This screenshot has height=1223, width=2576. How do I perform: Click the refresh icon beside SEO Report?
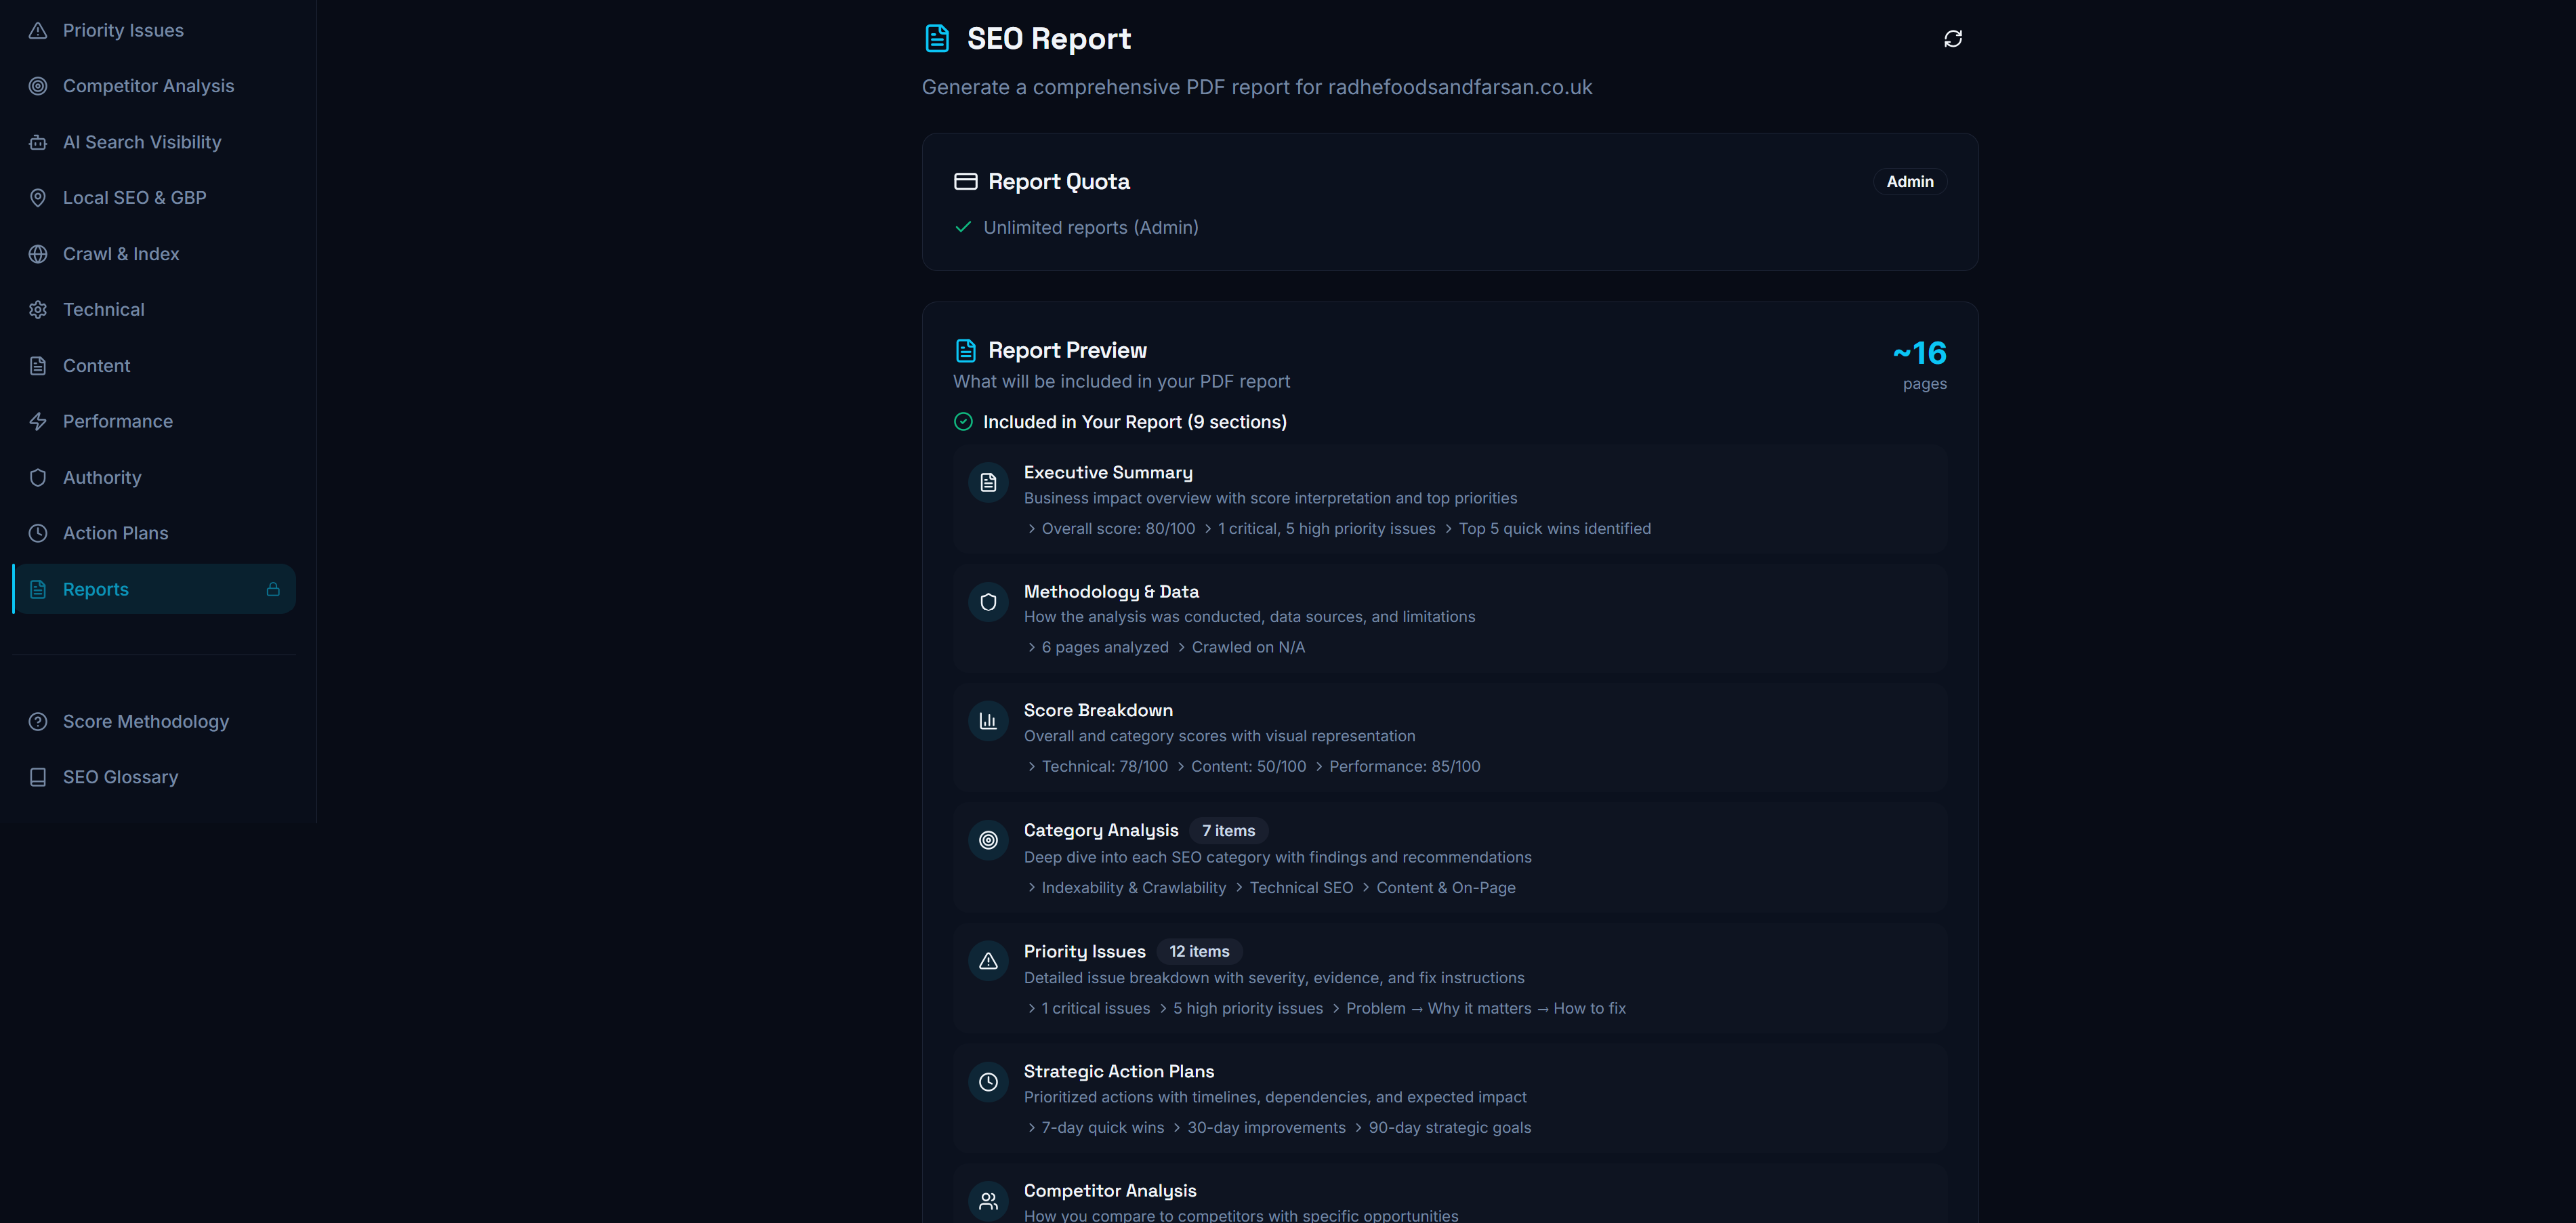tap(1952, 39)
